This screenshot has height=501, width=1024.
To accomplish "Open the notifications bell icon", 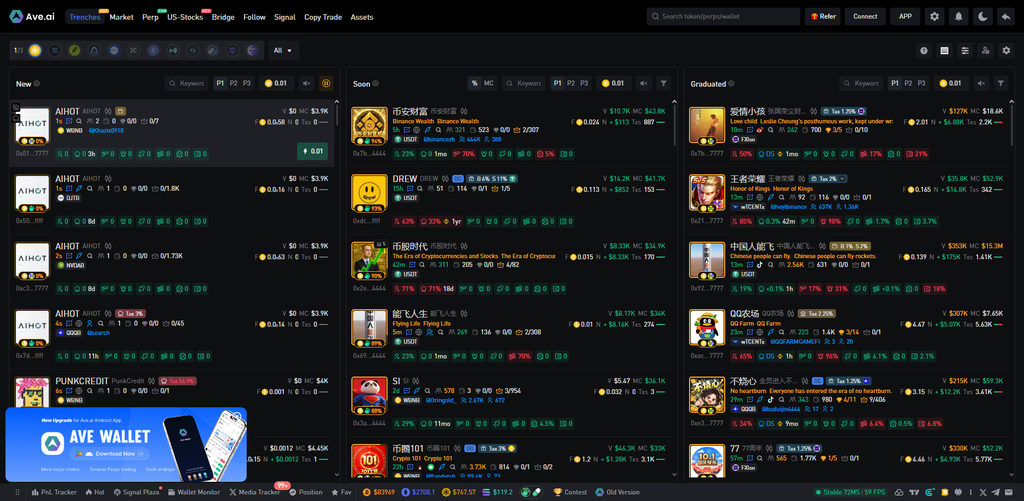I will pos(959,16).
